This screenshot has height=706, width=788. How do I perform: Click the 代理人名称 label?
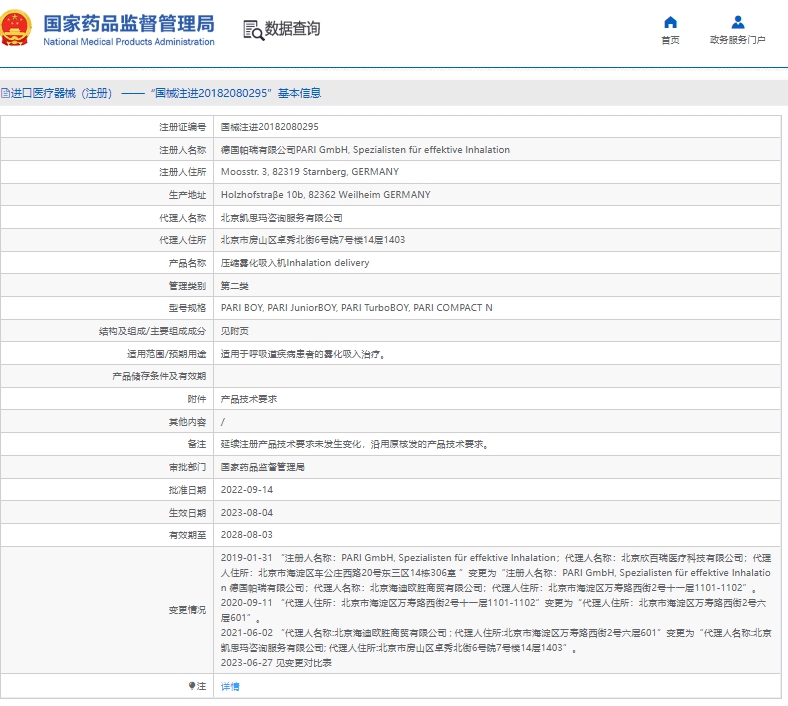click(x=182, y=218)
